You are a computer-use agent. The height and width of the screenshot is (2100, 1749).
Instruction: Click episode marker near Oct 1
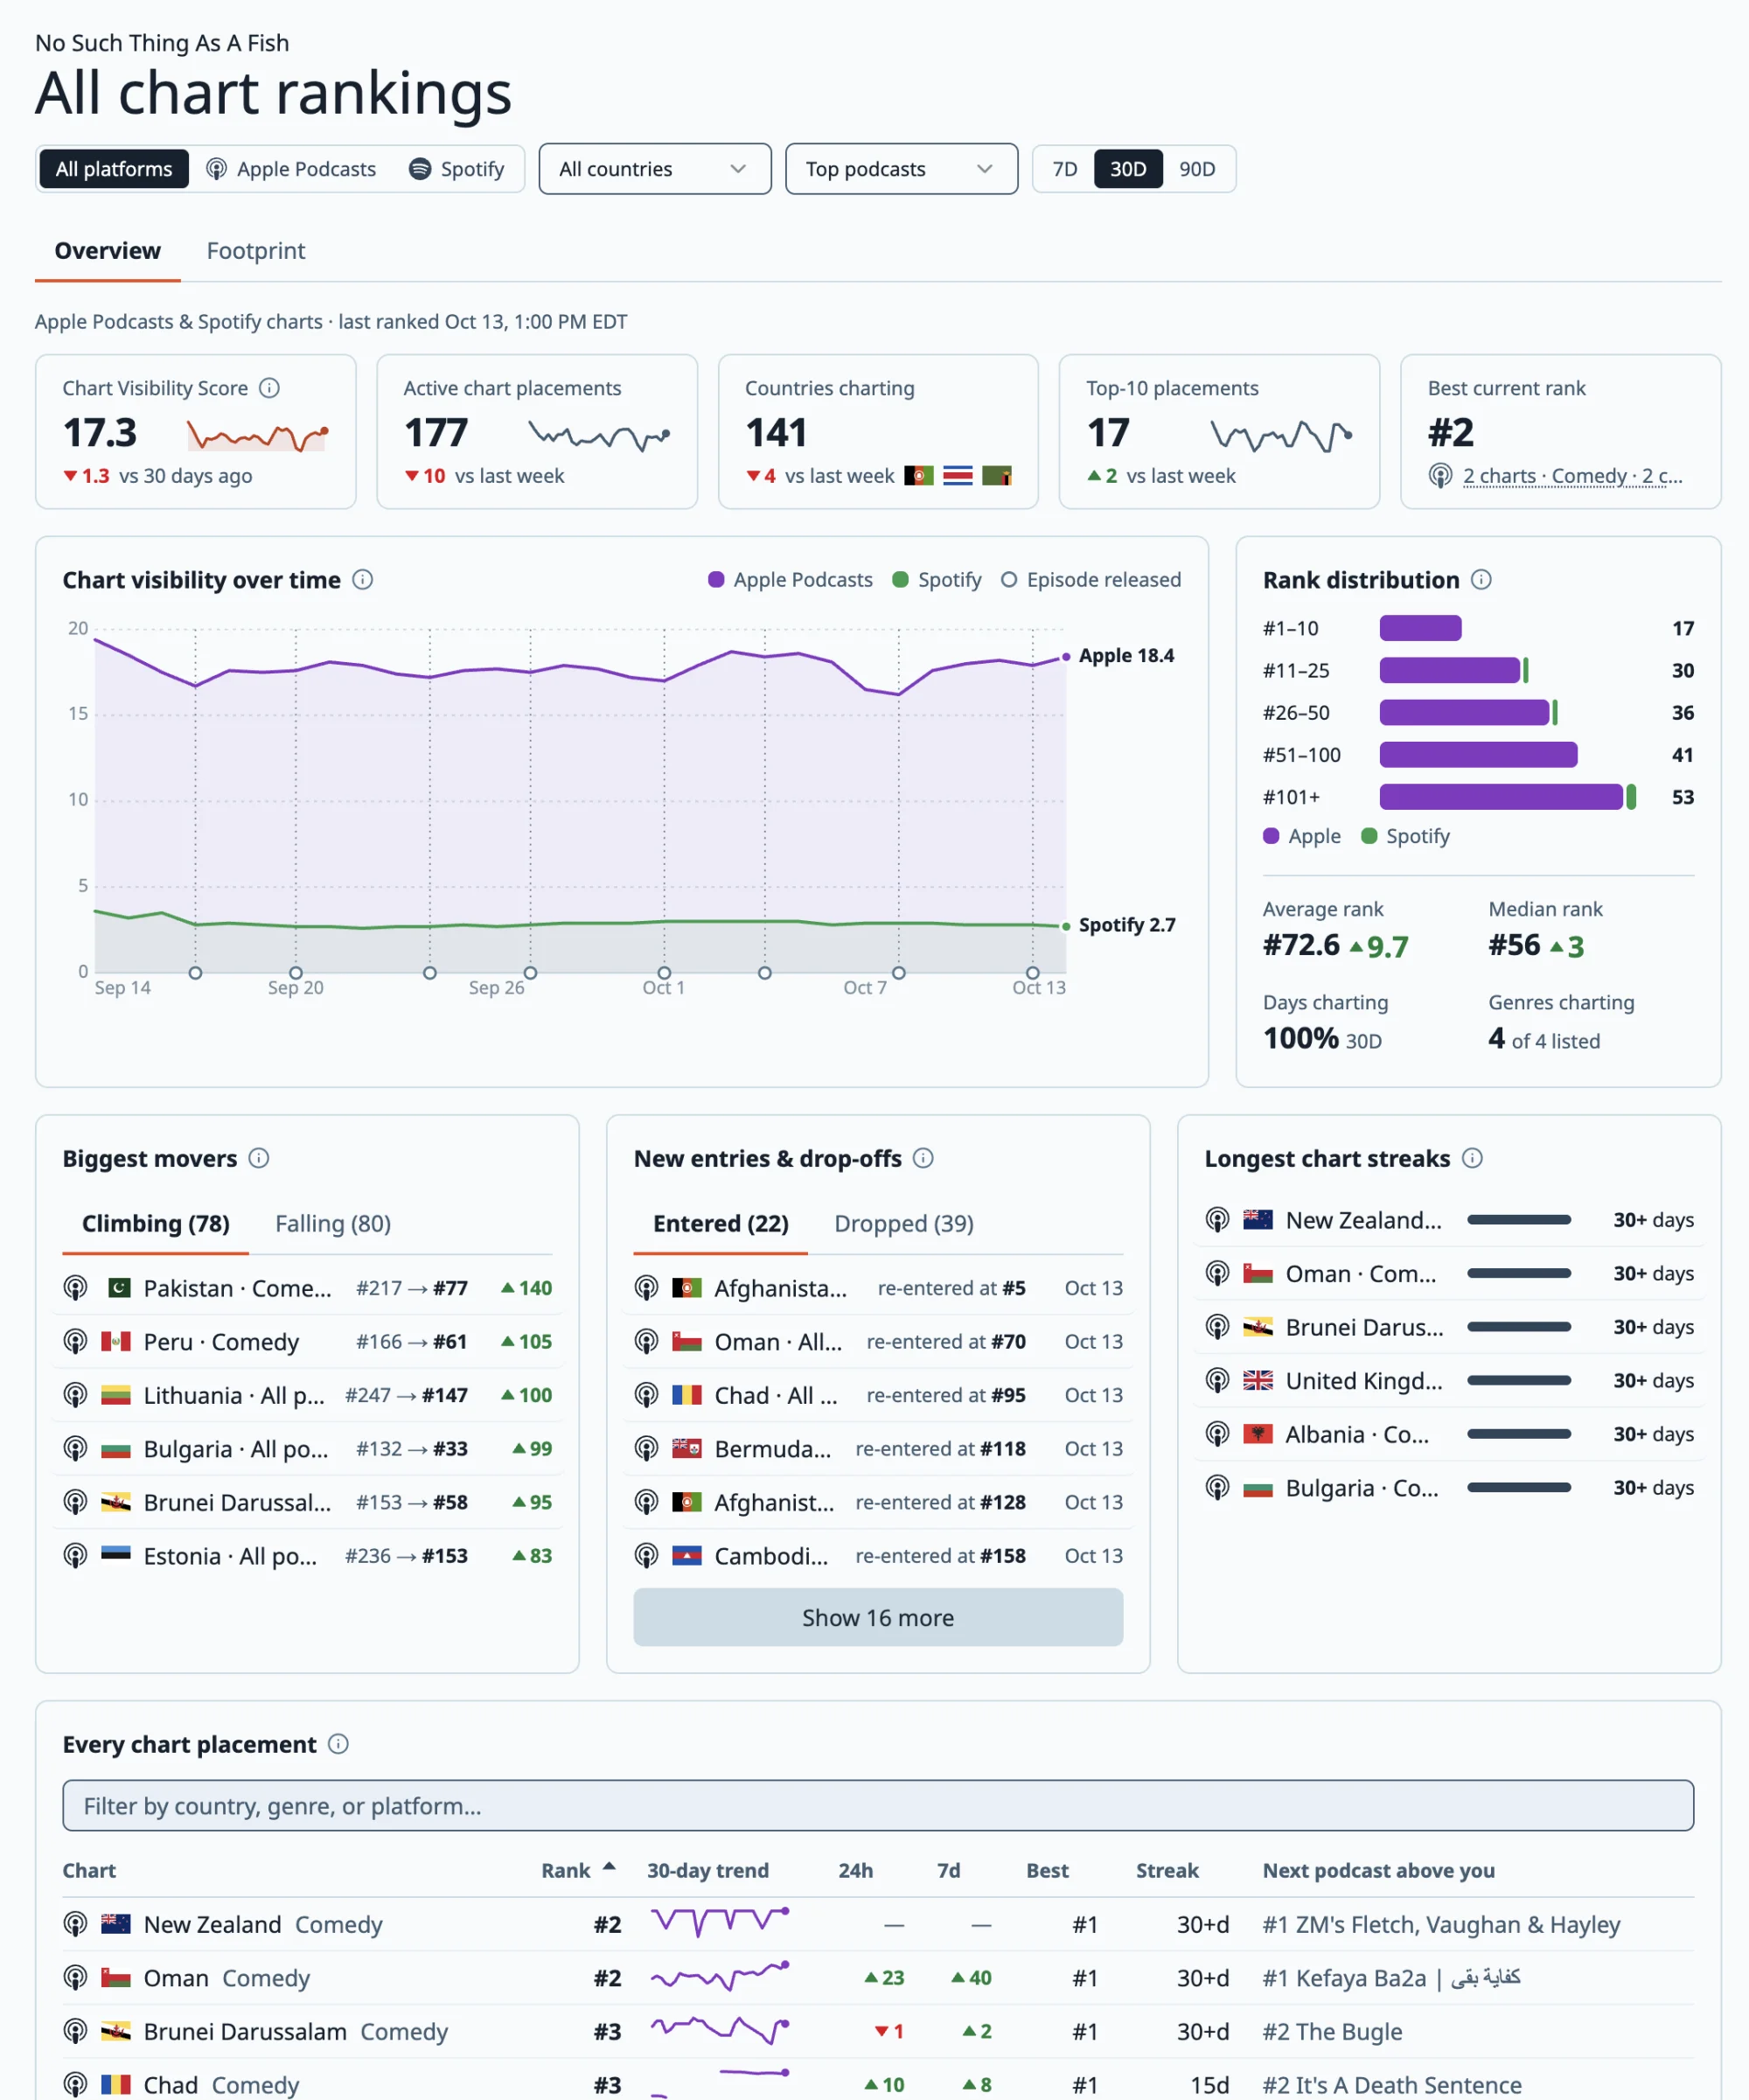[x=664, y=973]
